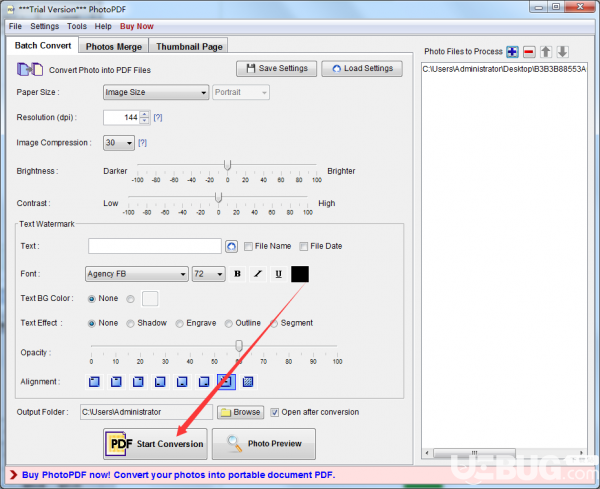Select the highlighted center alignment icon

point(226,382)
